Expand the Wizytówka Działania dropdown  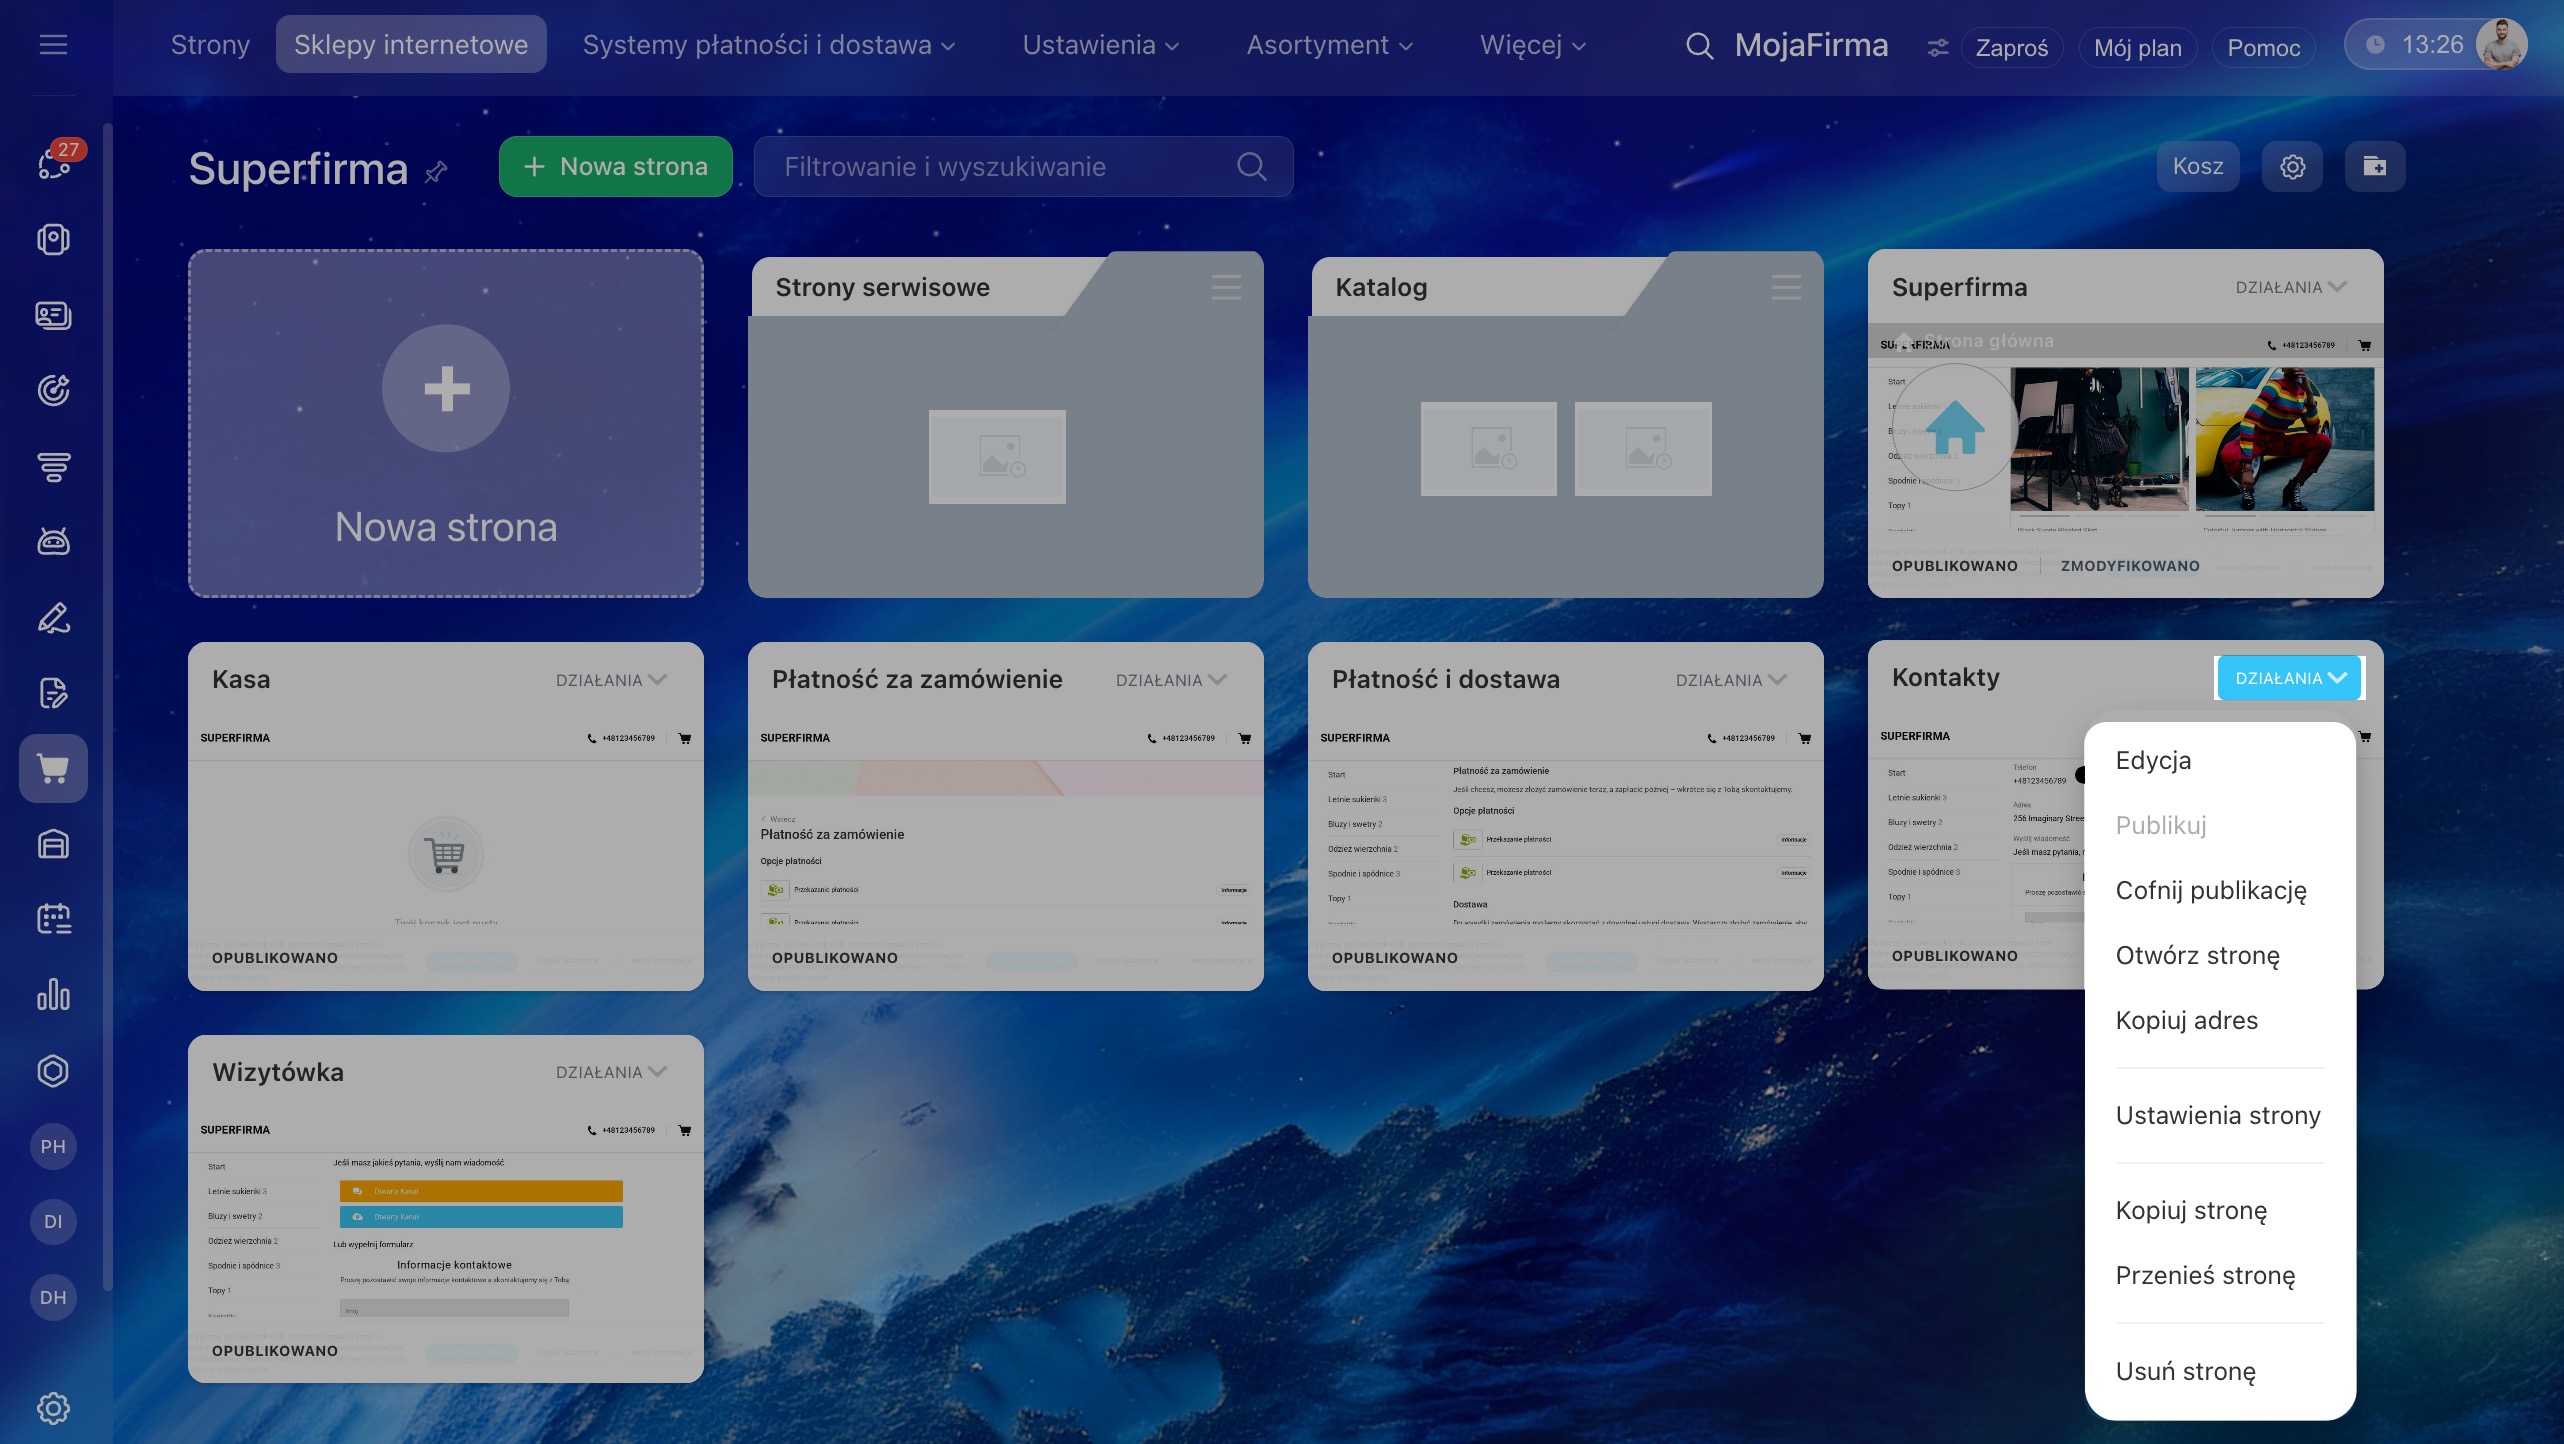[610, 1072]
